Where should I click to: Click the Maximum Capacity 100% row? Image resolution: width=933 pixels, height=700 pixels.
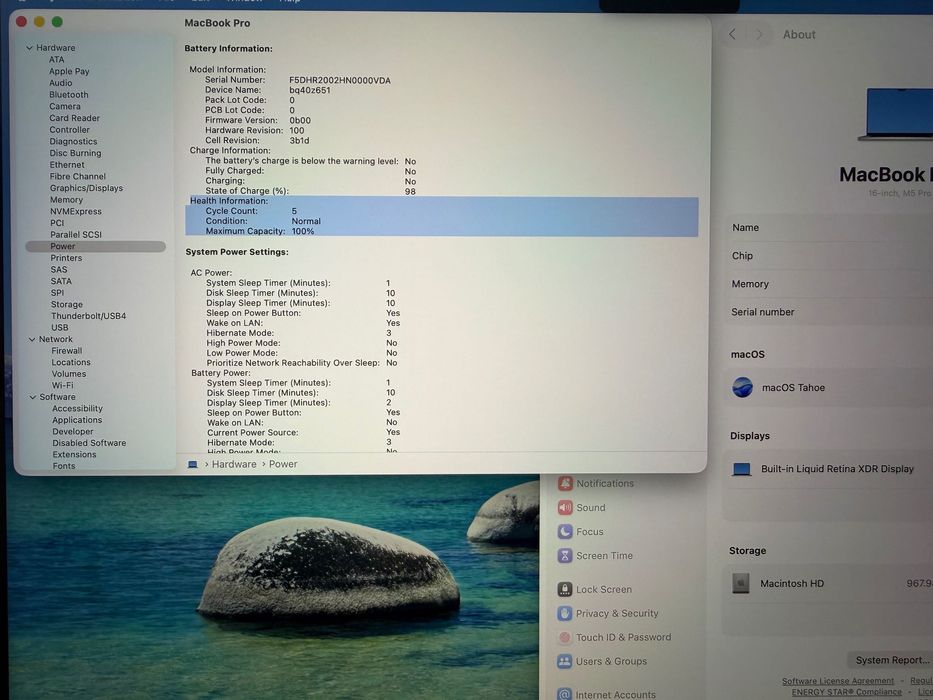[x=442, y=232]
